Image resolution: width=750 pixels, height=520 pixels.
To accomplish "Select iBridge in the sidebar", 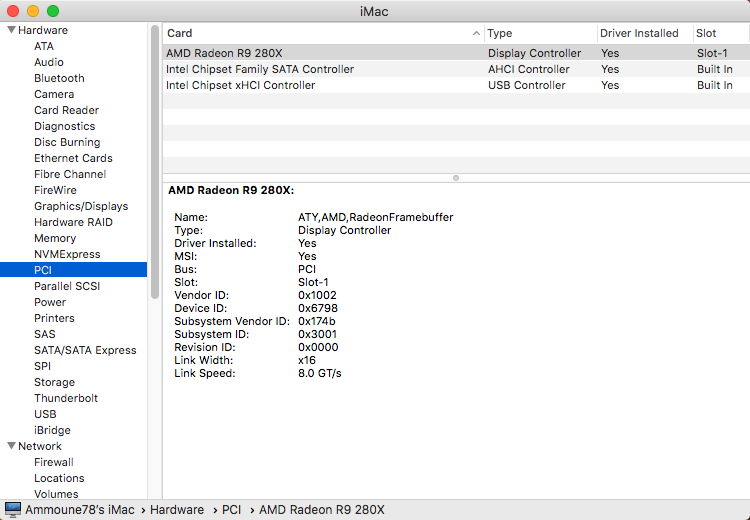I will click(52, 430).
